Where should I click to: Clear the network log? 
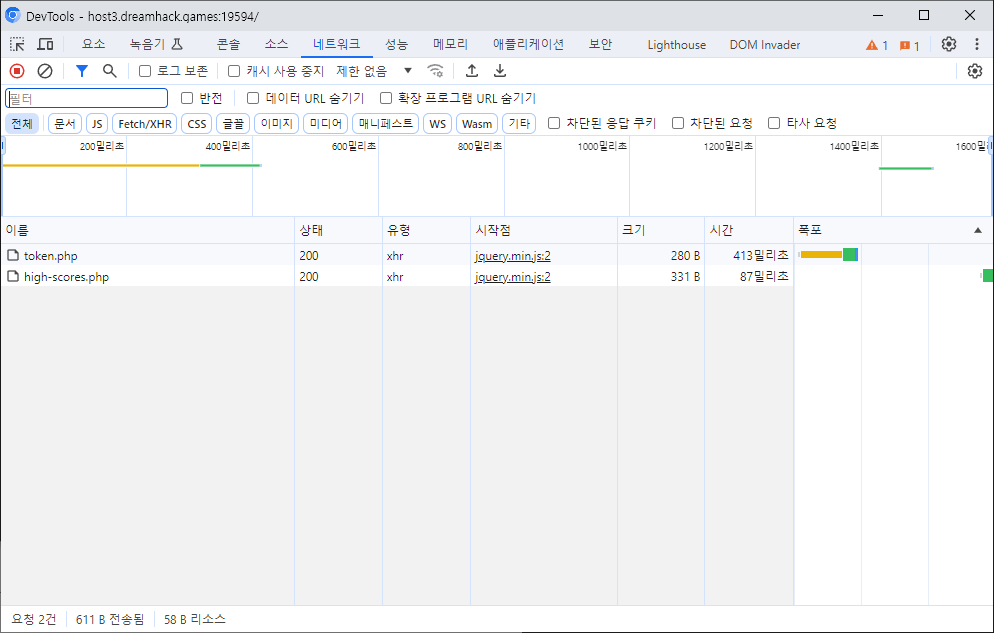tap(45, 71)
